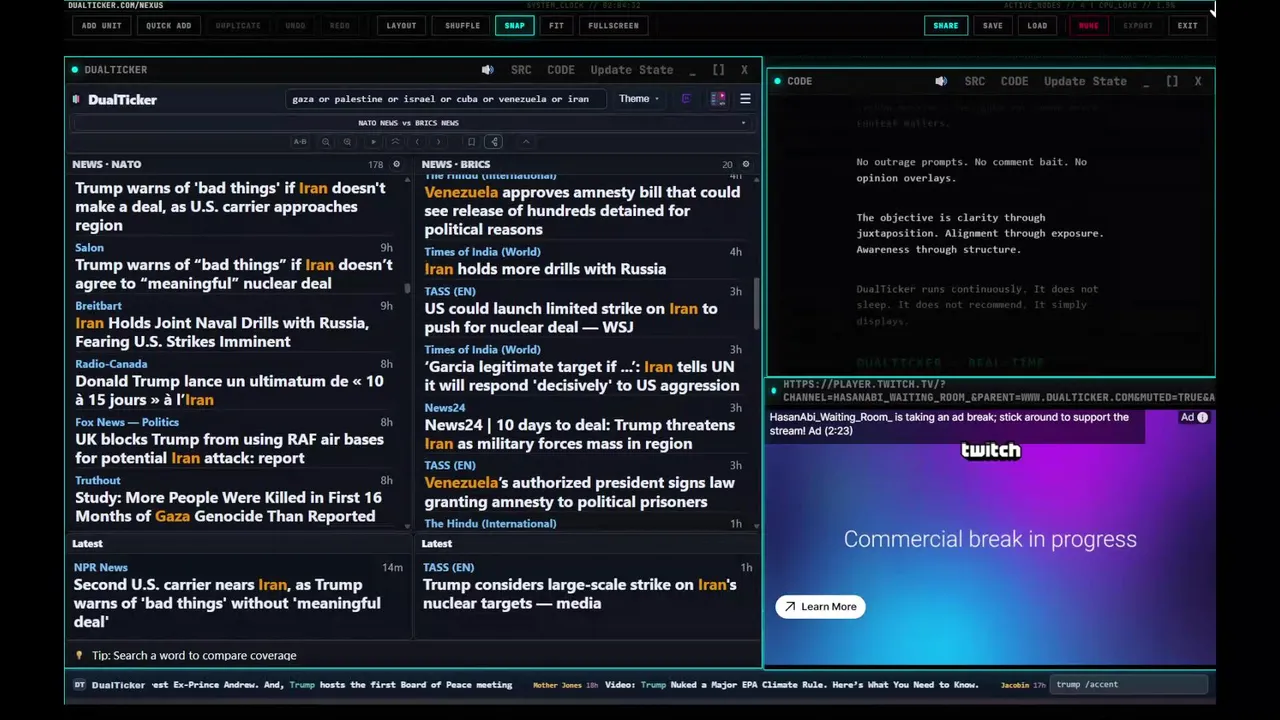This screenshot has width=1280, height=720.
Task: Open Radio-Canada Donald Trump ultimatum headline
Action: 229,390
